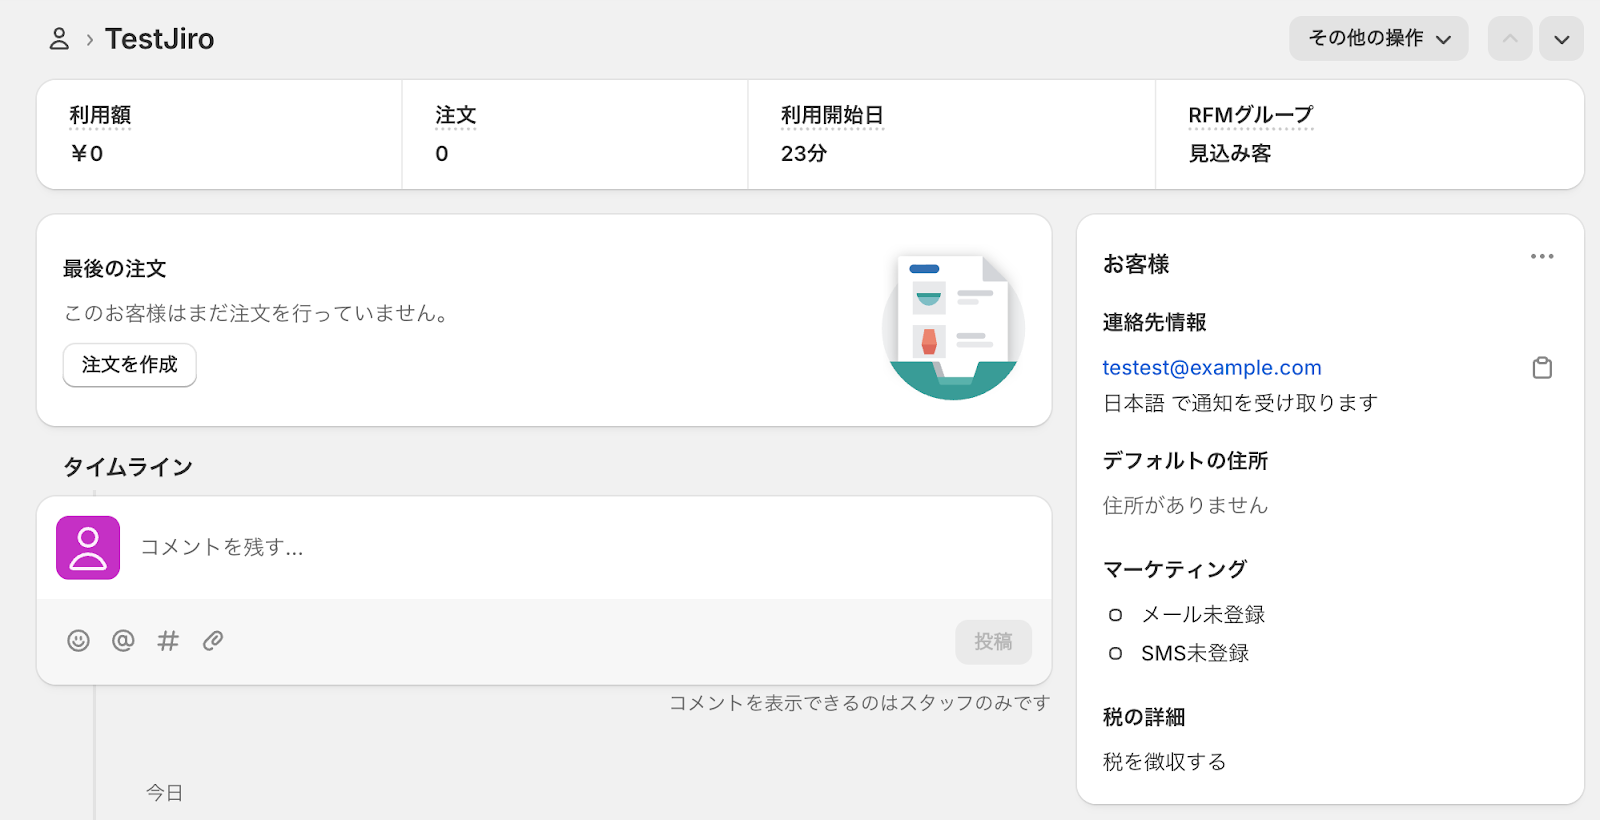Insert an emoji in the comment
This screenshot has width=1600, height=820.
(x=78, y=641)
